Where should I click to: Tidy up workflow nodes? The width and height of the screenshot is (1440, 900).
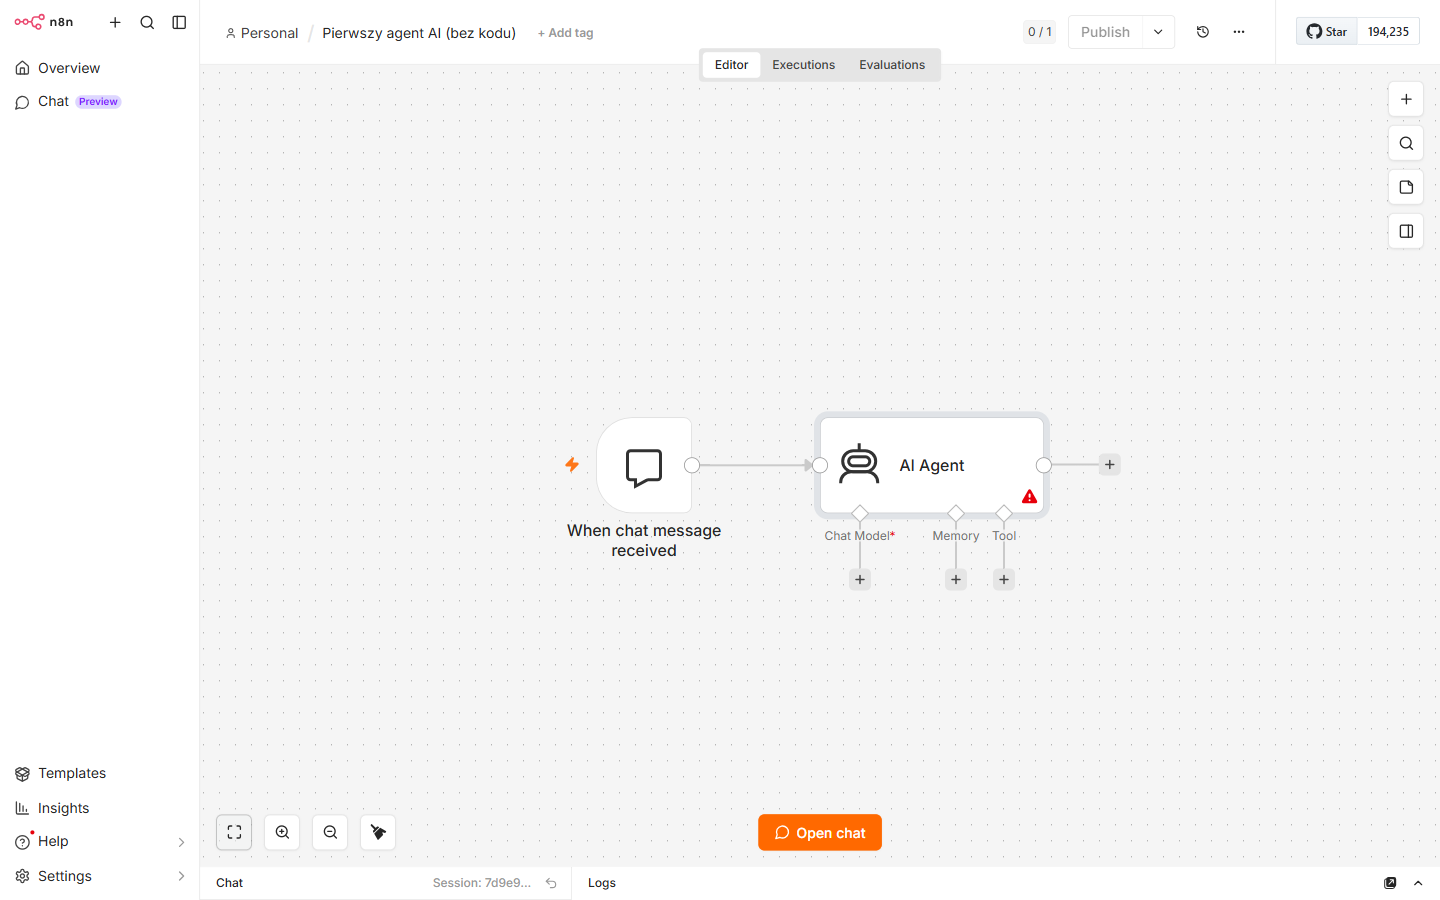click(x=378, y=832)
